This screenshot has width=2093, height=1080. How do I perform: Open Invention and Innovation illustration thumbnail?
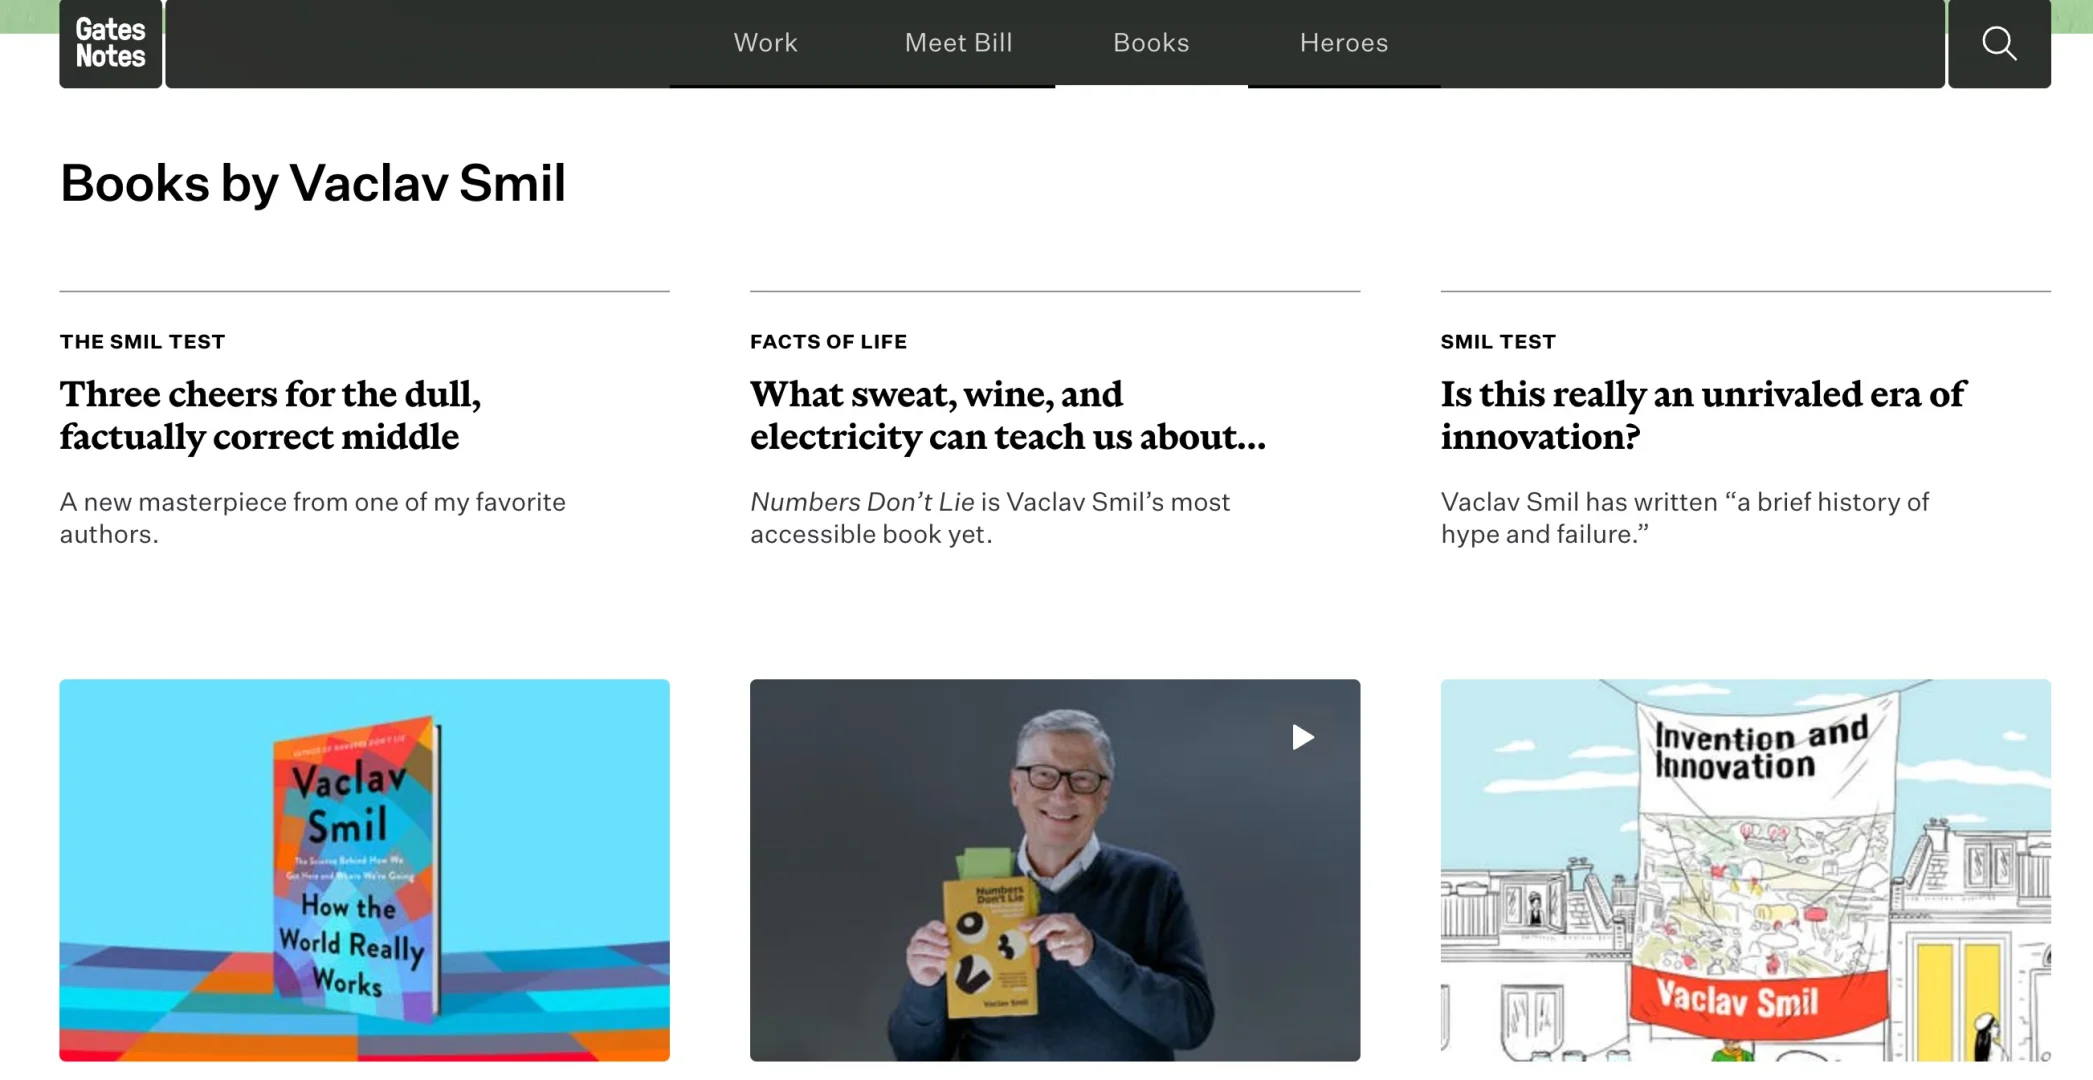coord(1745,870)
